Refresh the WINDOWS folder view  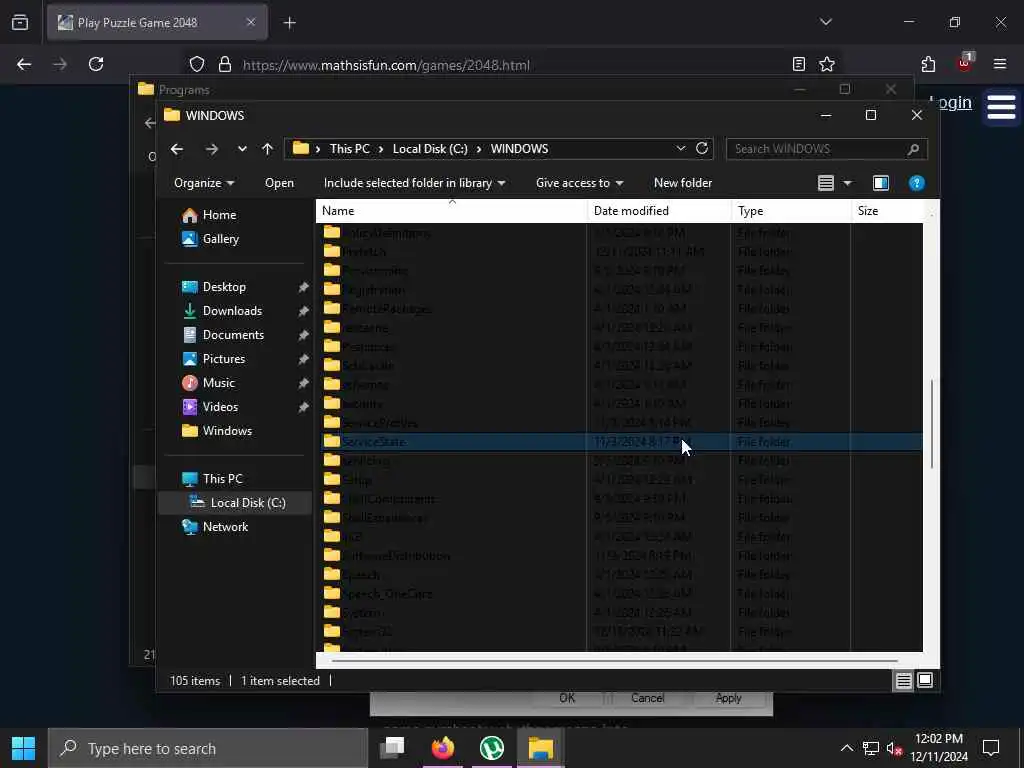(702, 148)
